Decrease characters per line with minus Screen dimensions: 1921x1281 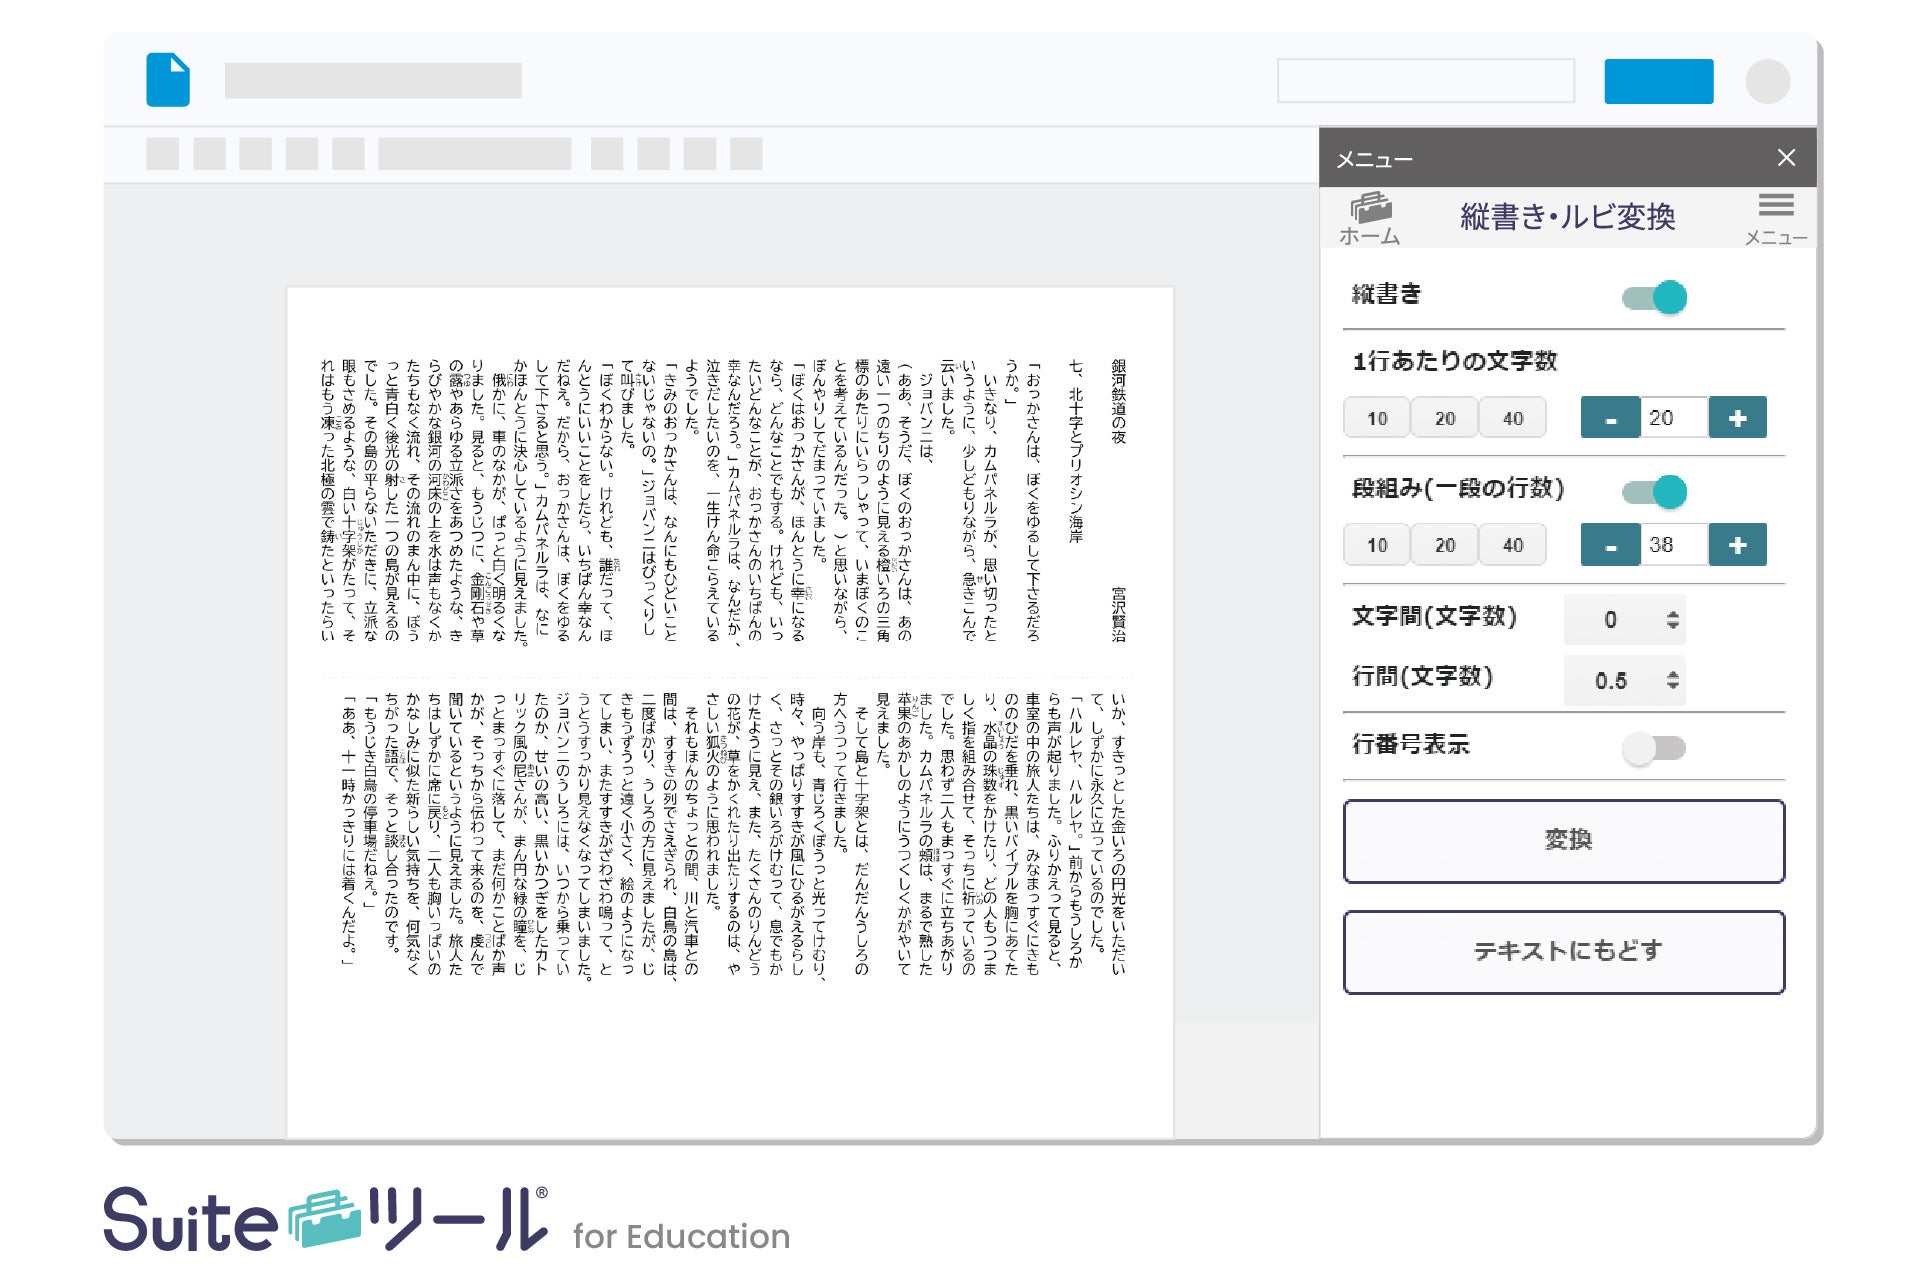click(x=1609, y=418)
